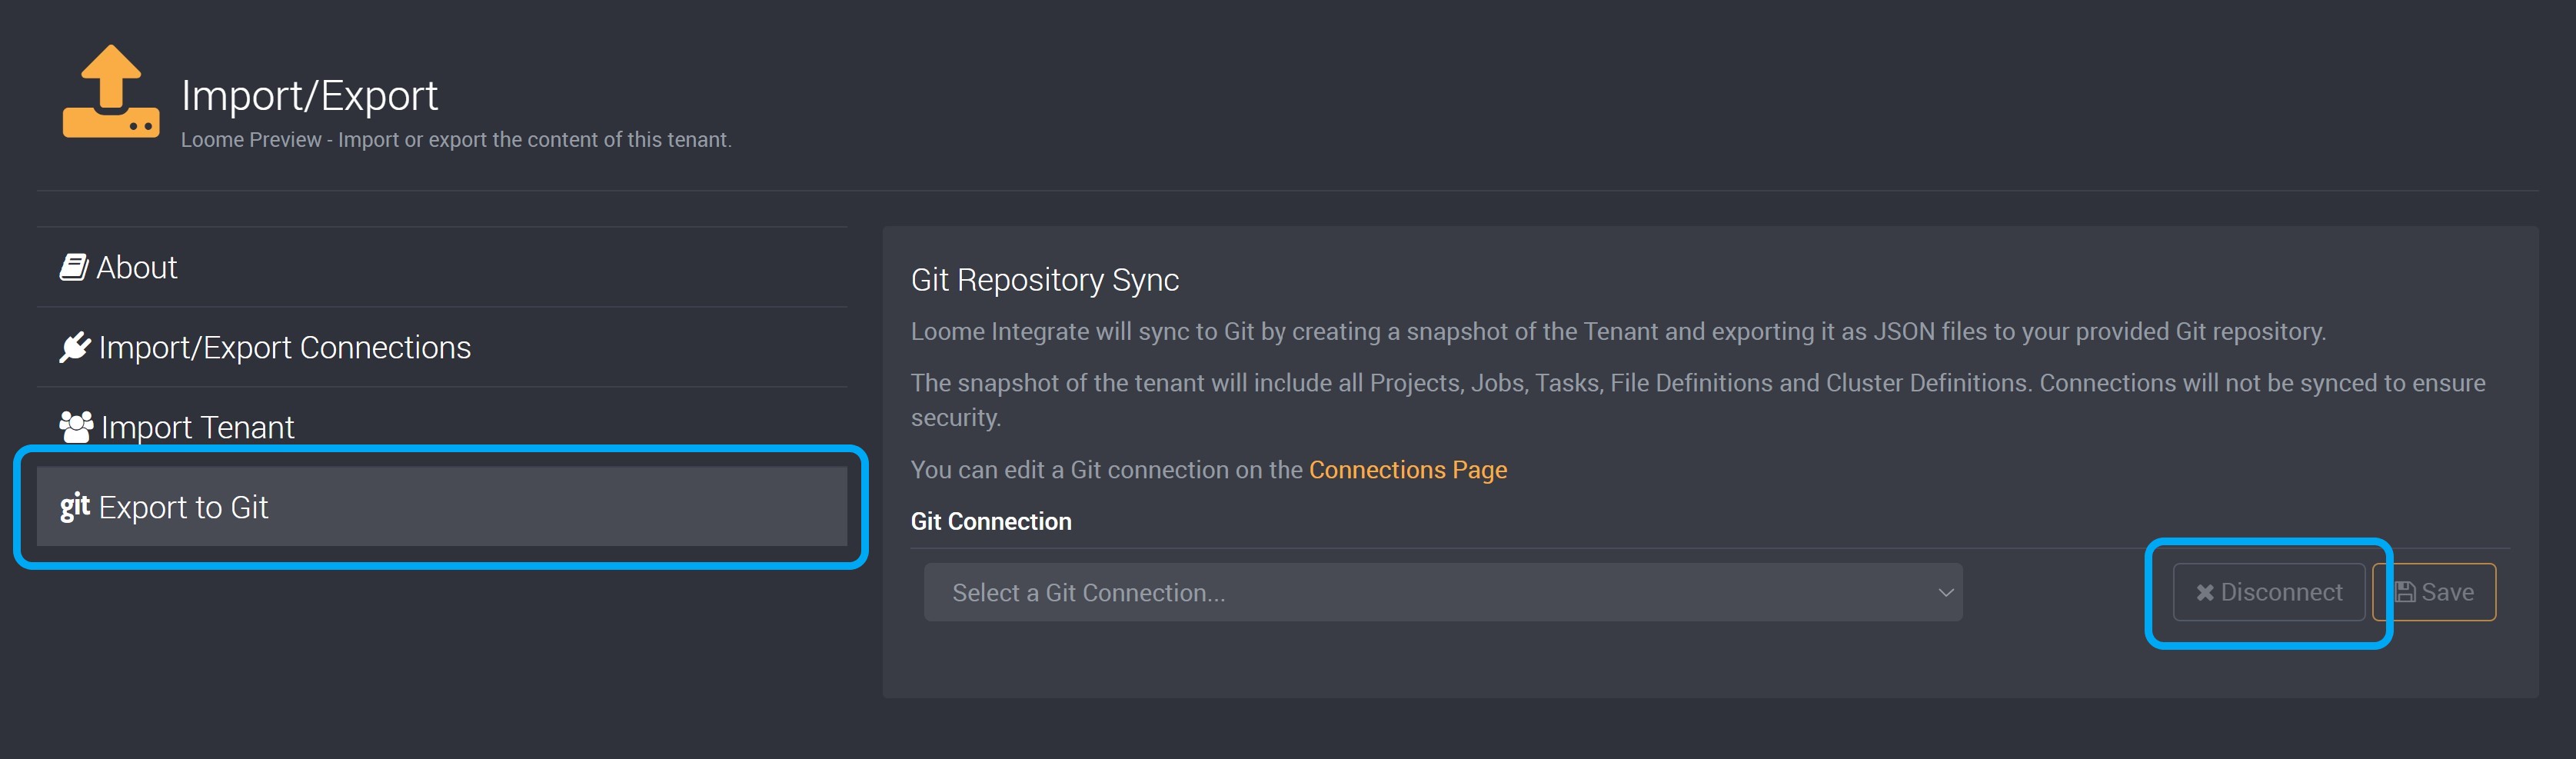
Task: Click the Disconnect button
Action: [2268, 593]
